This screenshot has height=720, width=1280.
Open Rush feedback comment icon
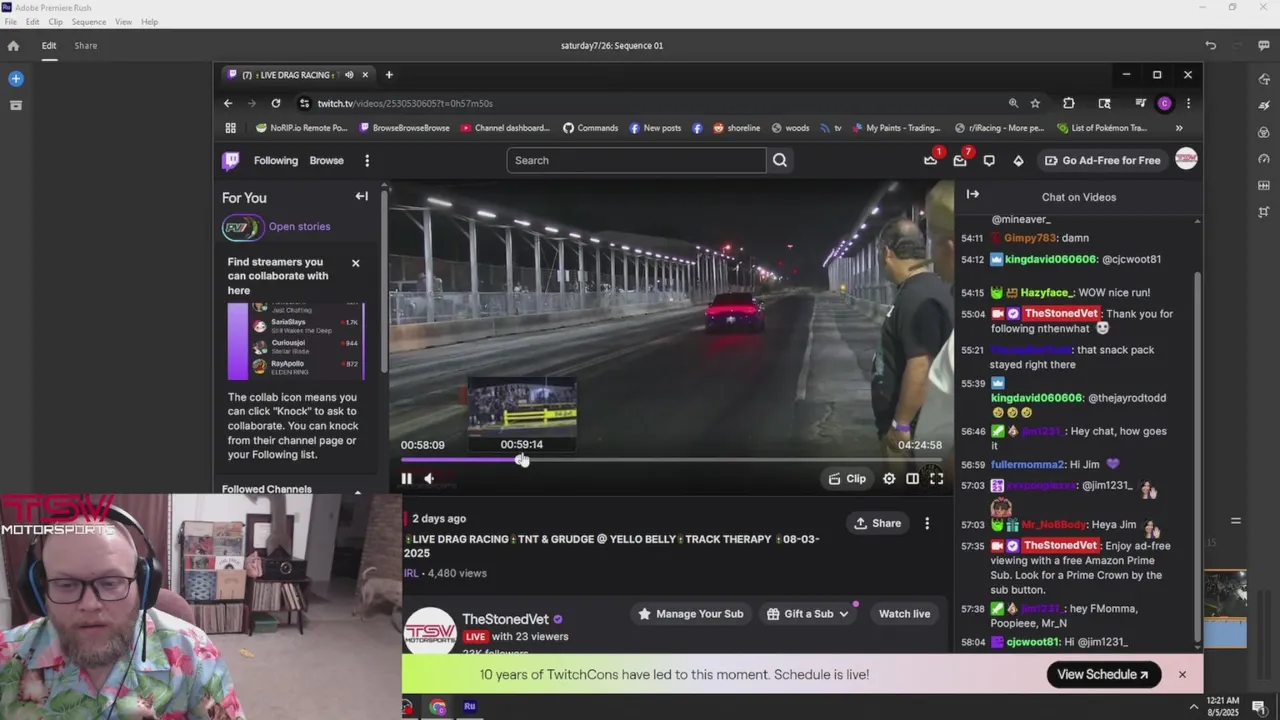pyautogui.click(x=1264, y=45)
